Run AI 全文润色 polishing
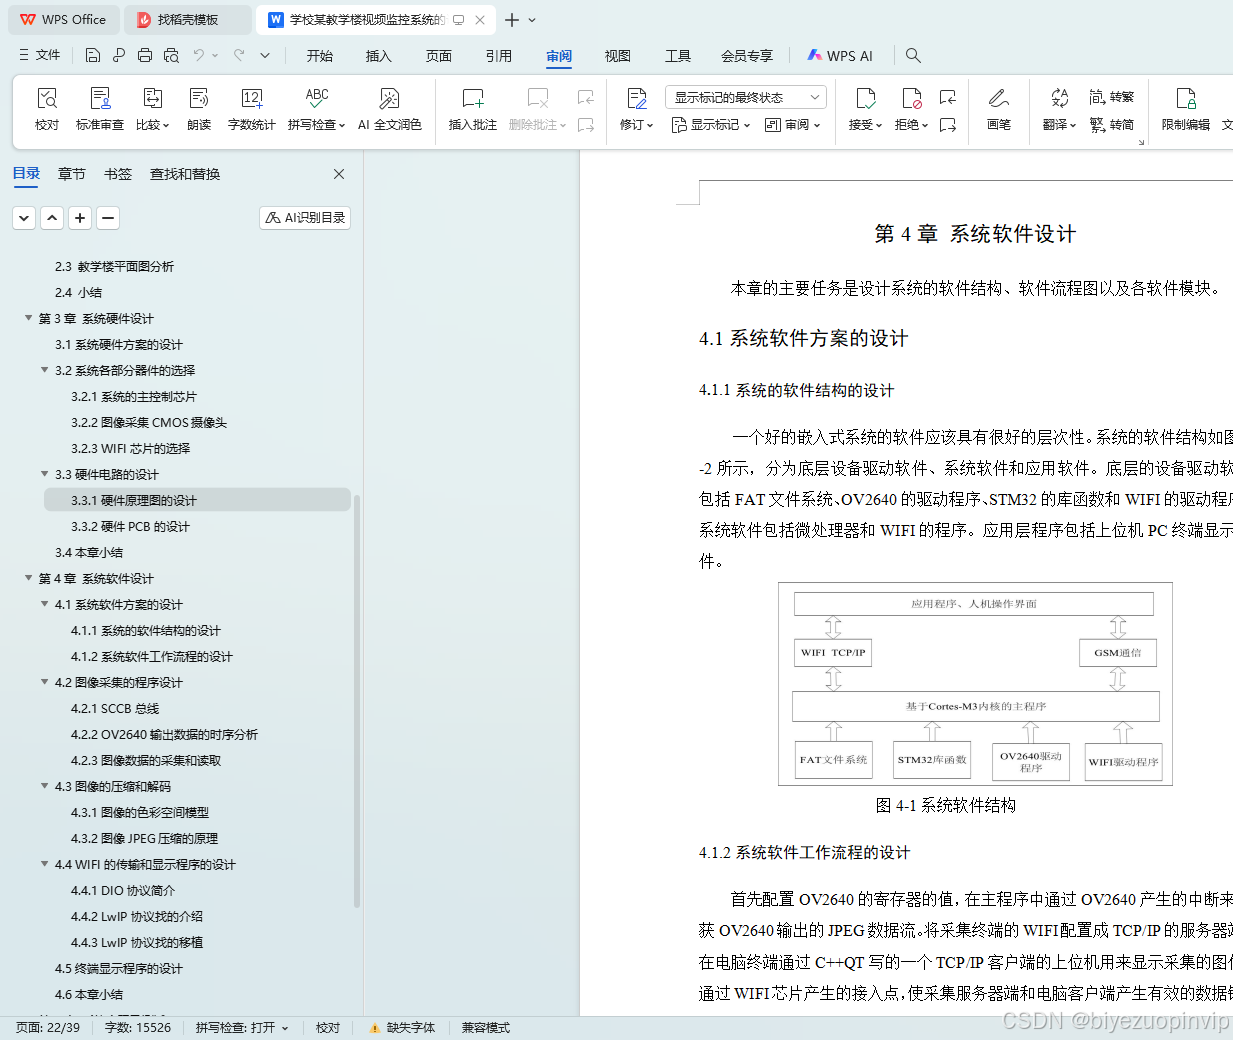This screenshot has height=1040, width=1233. coord(389,109)
